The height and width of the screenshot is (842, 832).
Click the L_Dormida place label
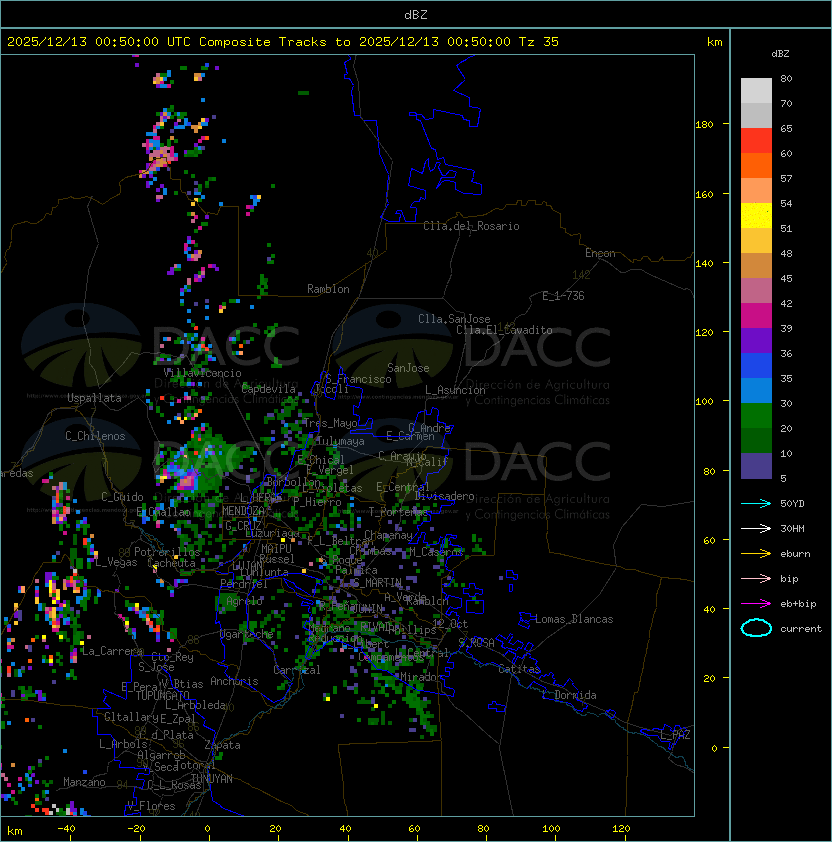click(x=569, y=695)
